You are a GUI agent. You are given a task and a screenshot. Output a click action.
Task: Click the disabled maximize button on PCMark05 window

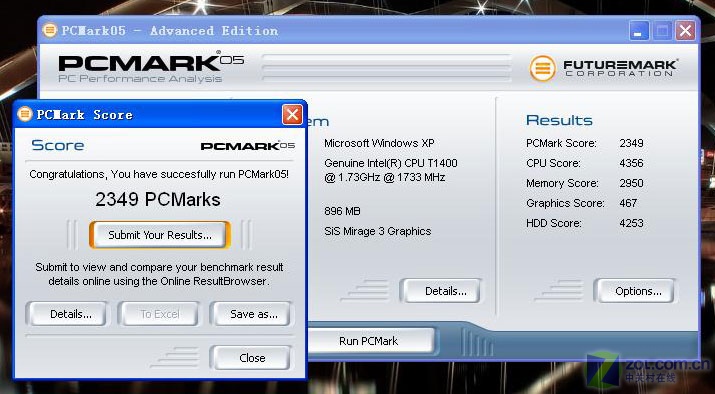[662, 31]
